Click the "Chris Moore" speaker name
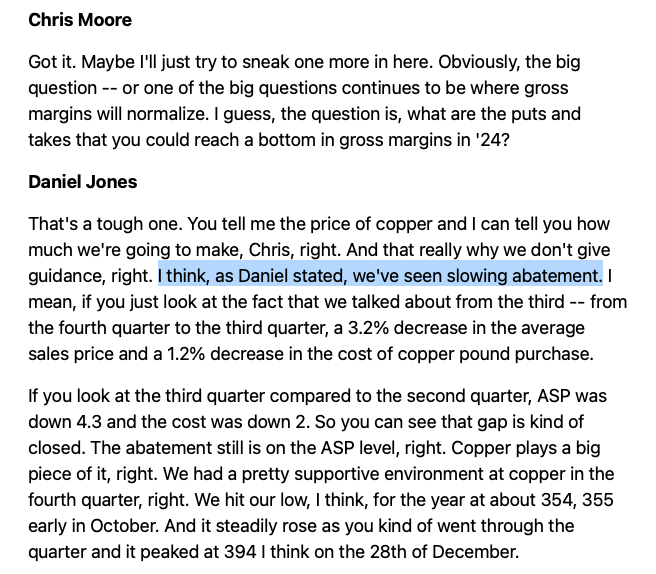 pyautogui.click(x=80, y=20)
